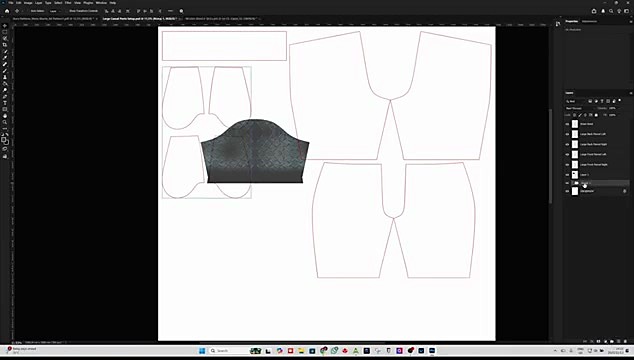Click the foreground color swatch
This screenshot has height=360, width=634.
point(4,140)
